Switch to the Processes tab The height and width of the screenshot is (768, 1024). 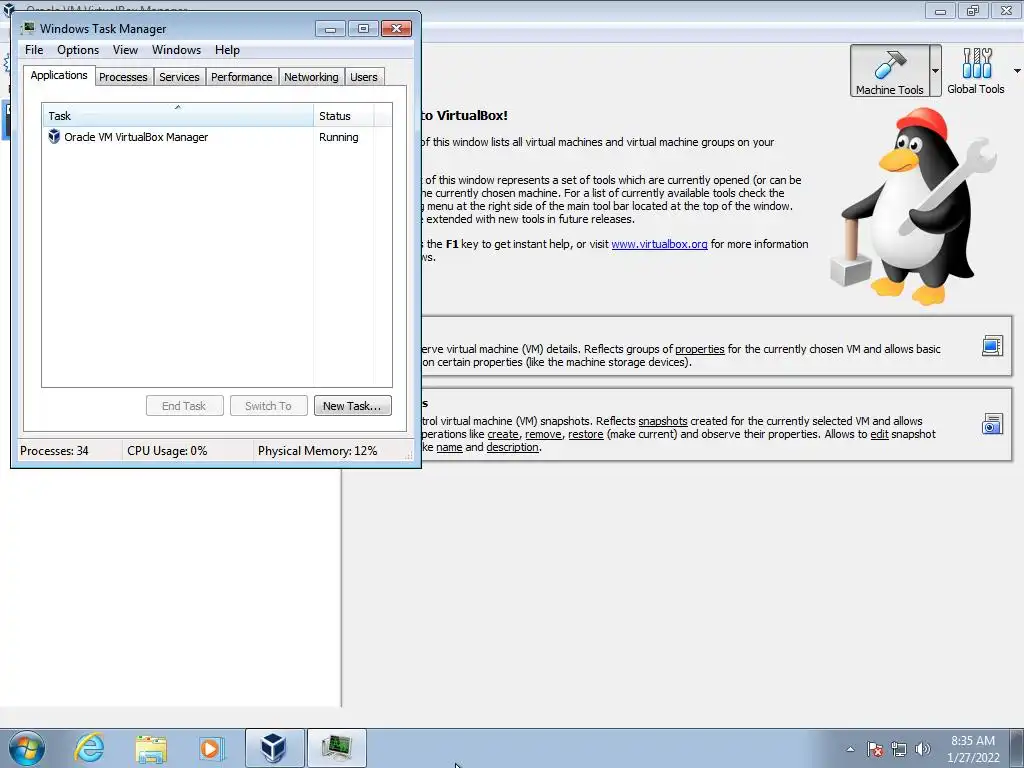click(x=123, y=77)
